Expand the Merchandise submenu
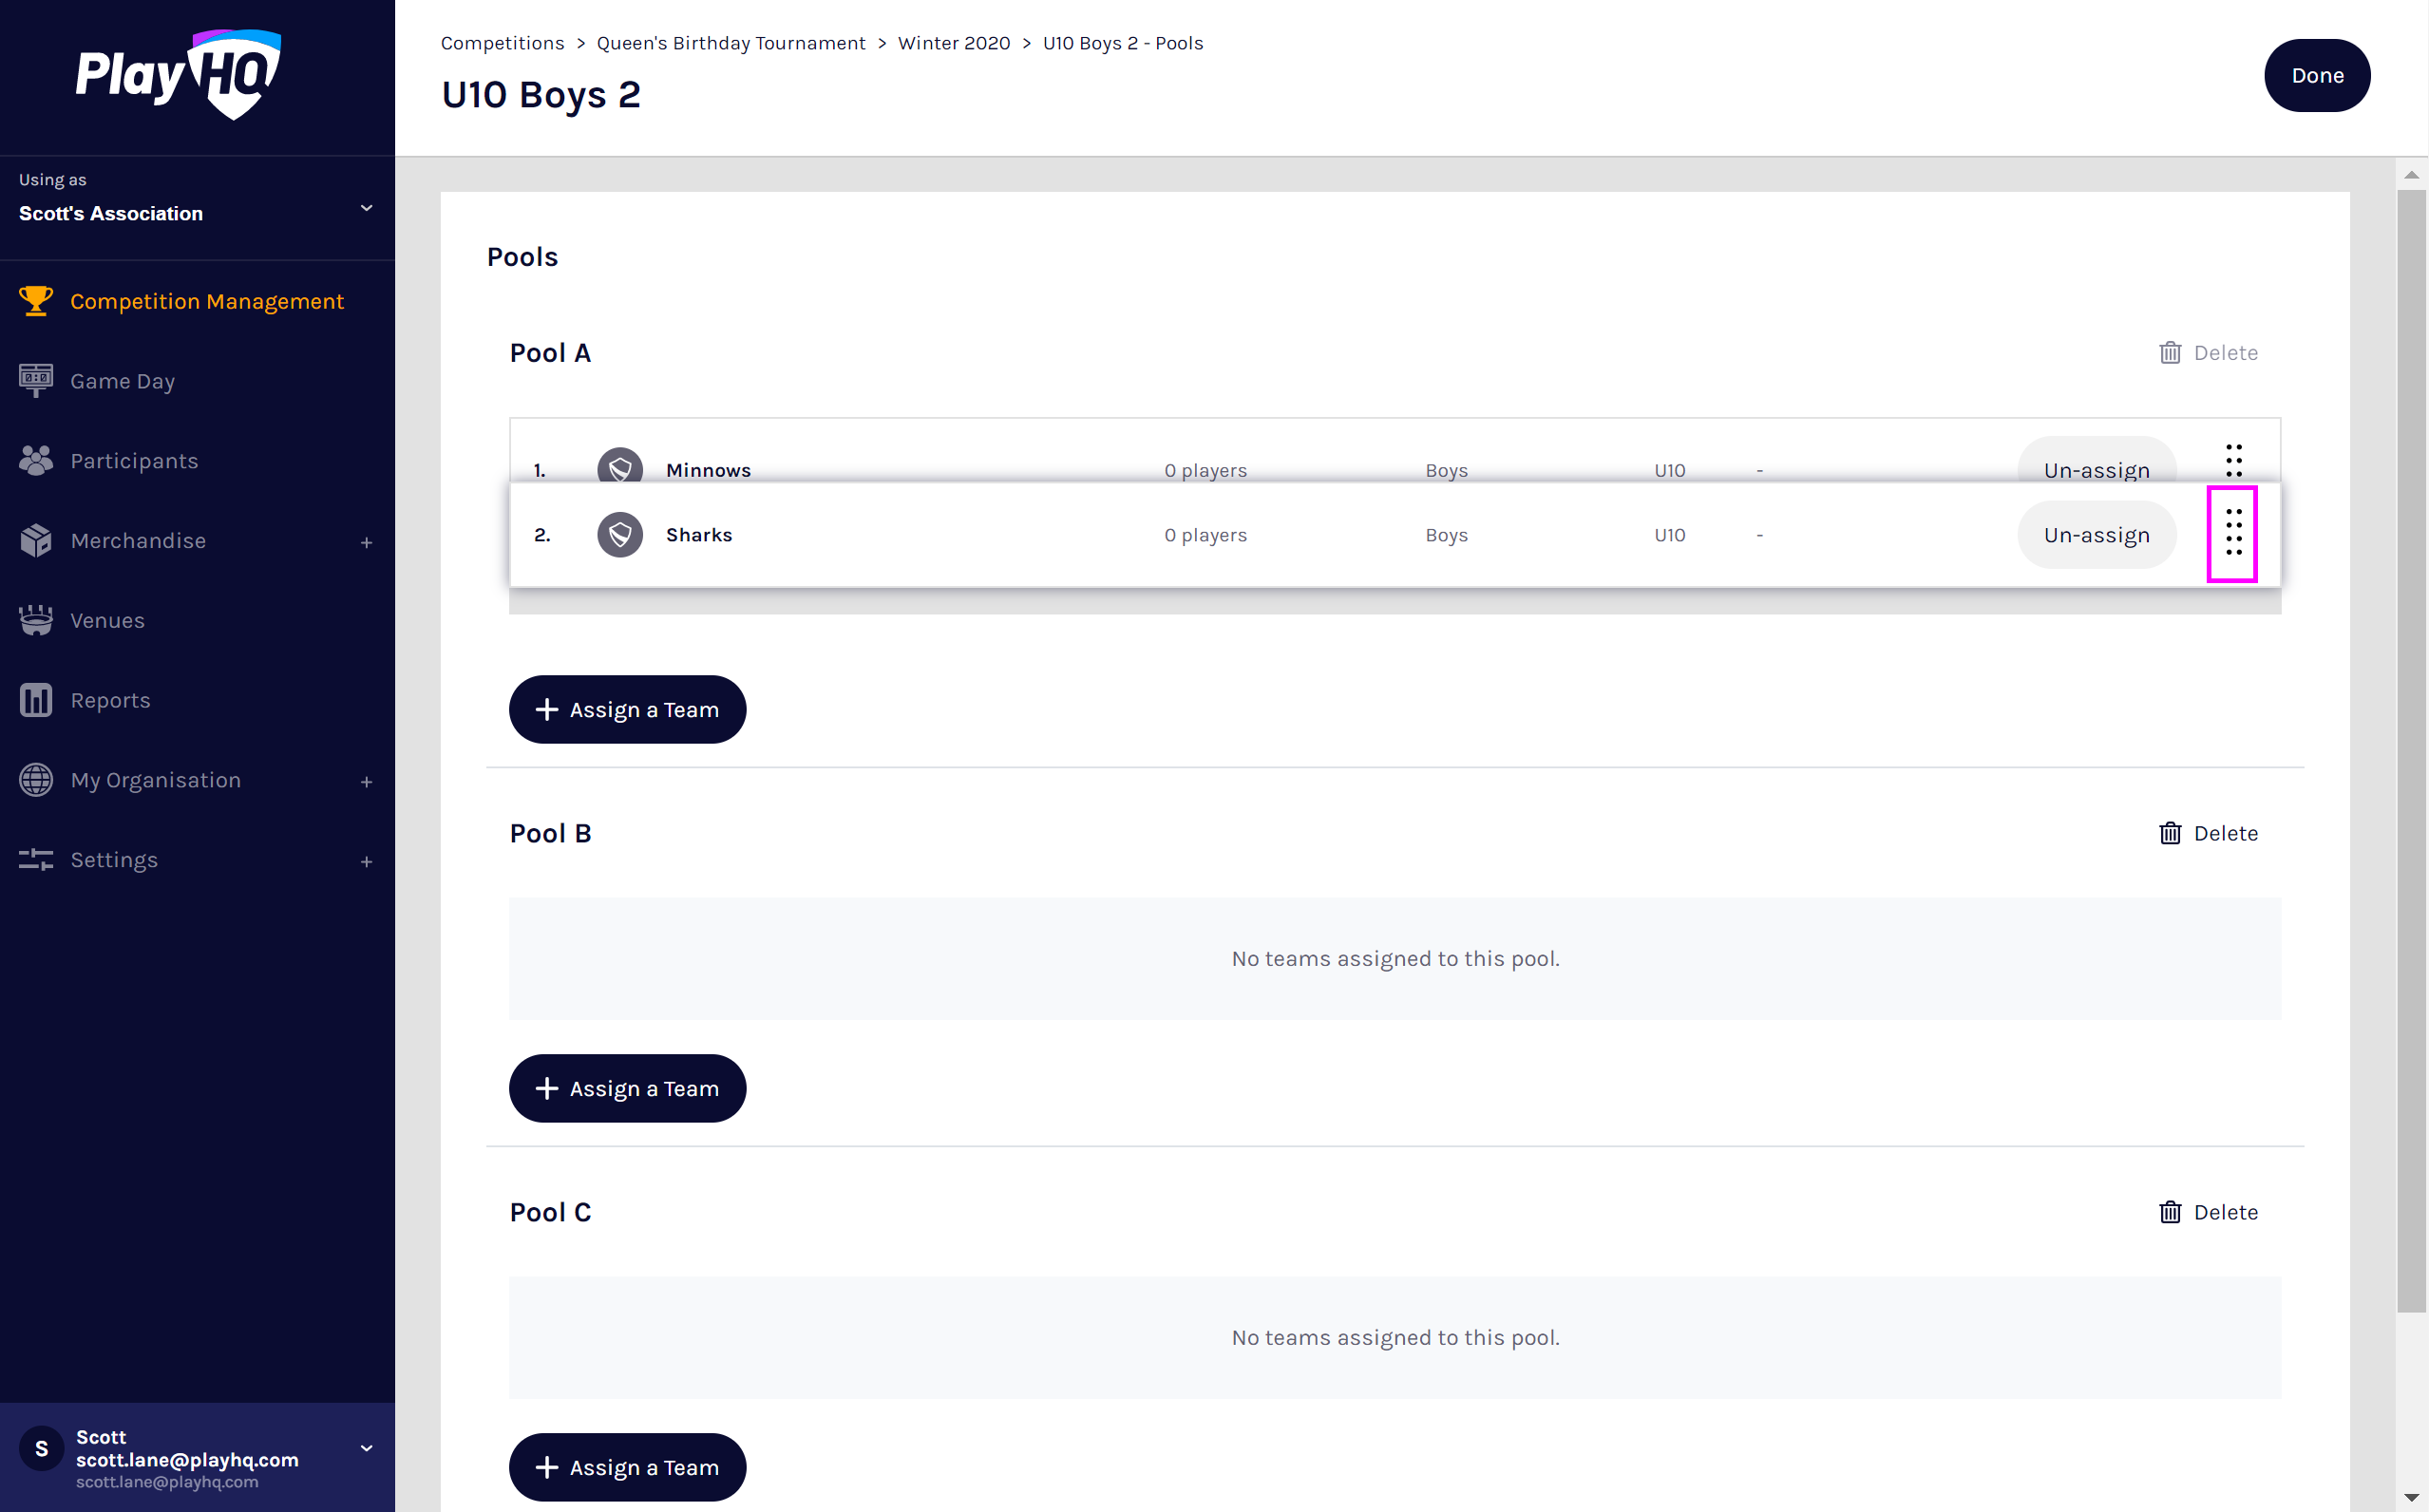 click(366, 542)
